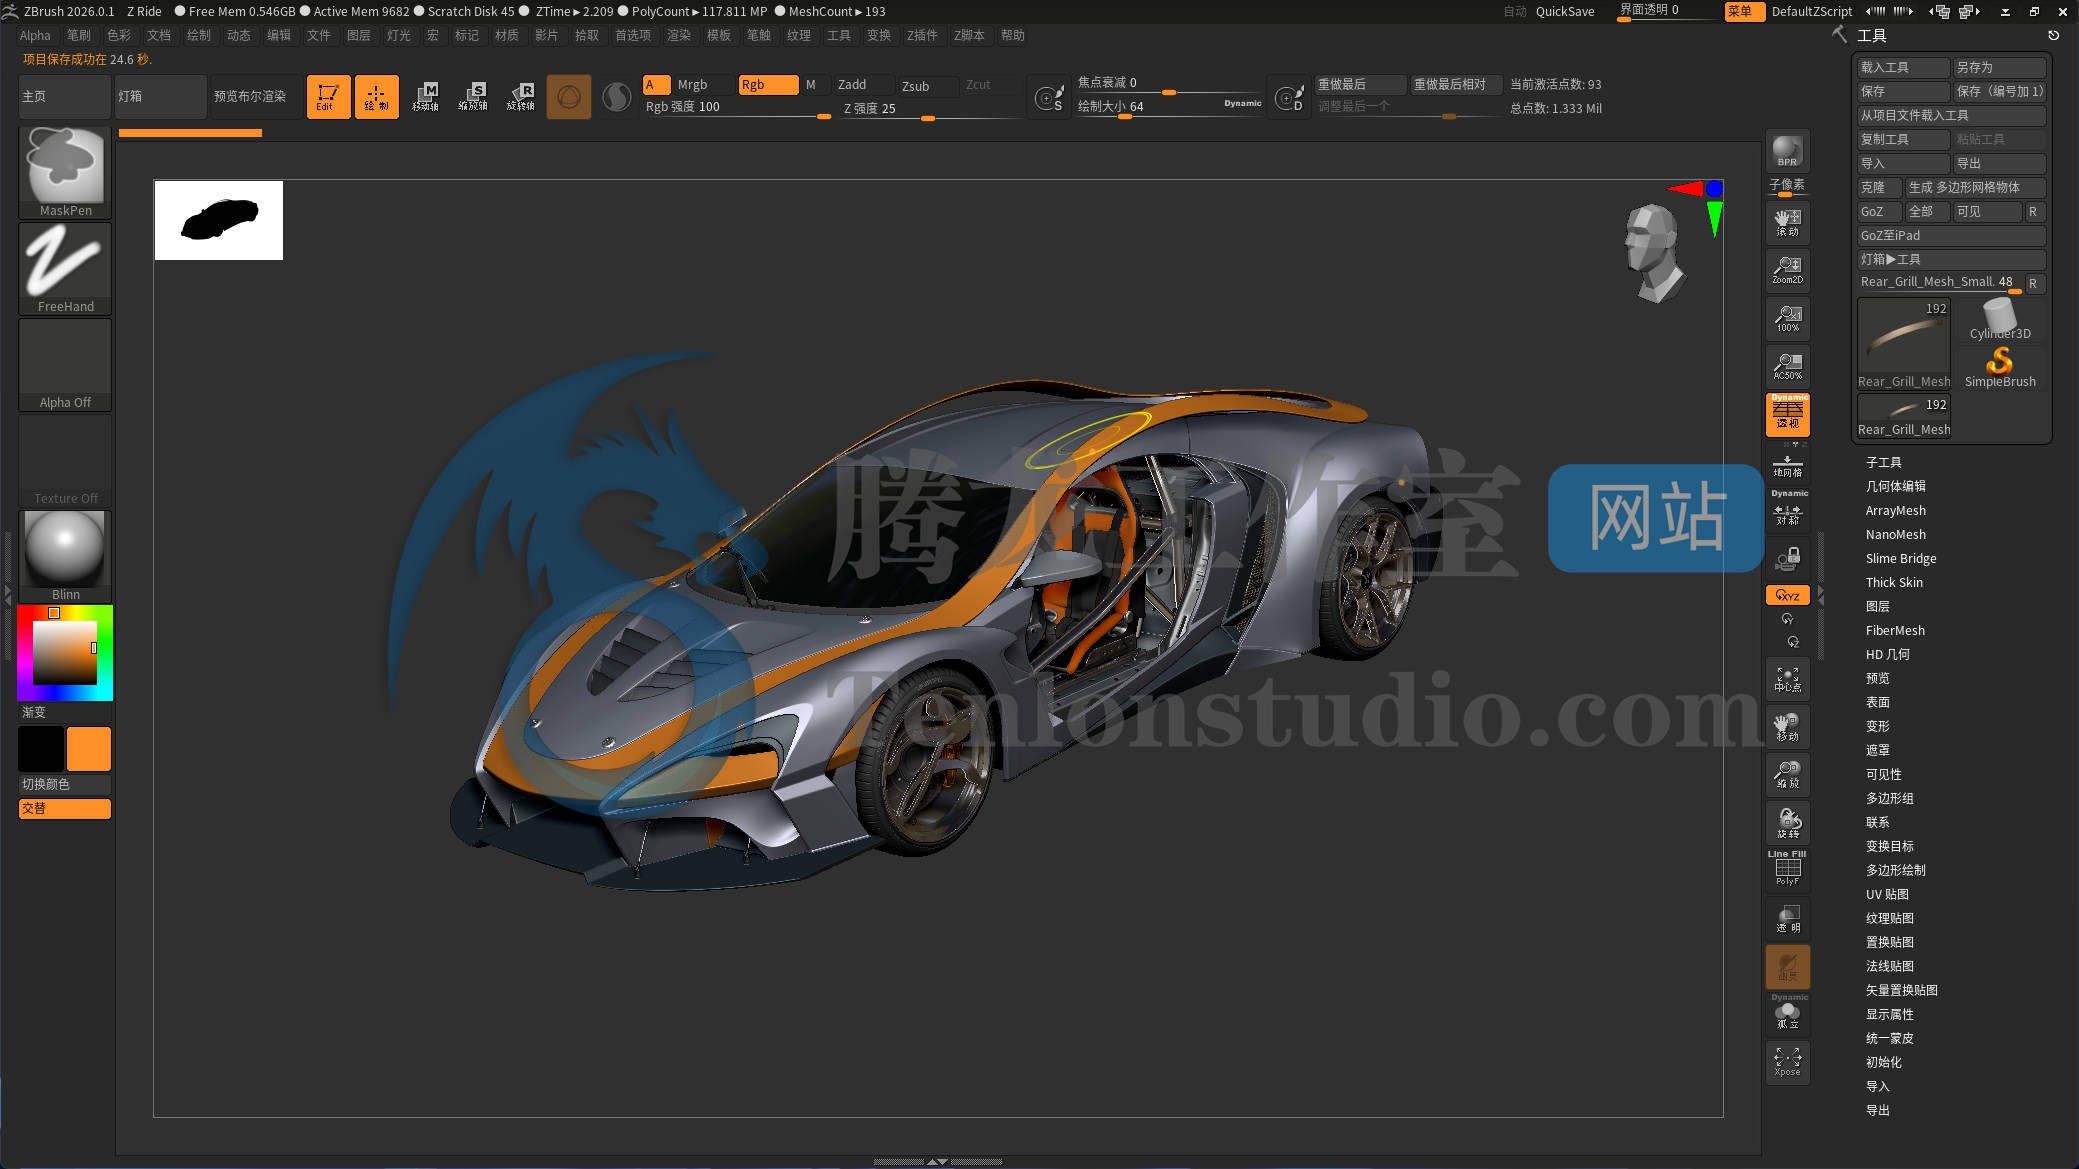This screenshot has width=2079, height=1169.
Task: Open the 渲染 menu
Action: coord(679,35)
